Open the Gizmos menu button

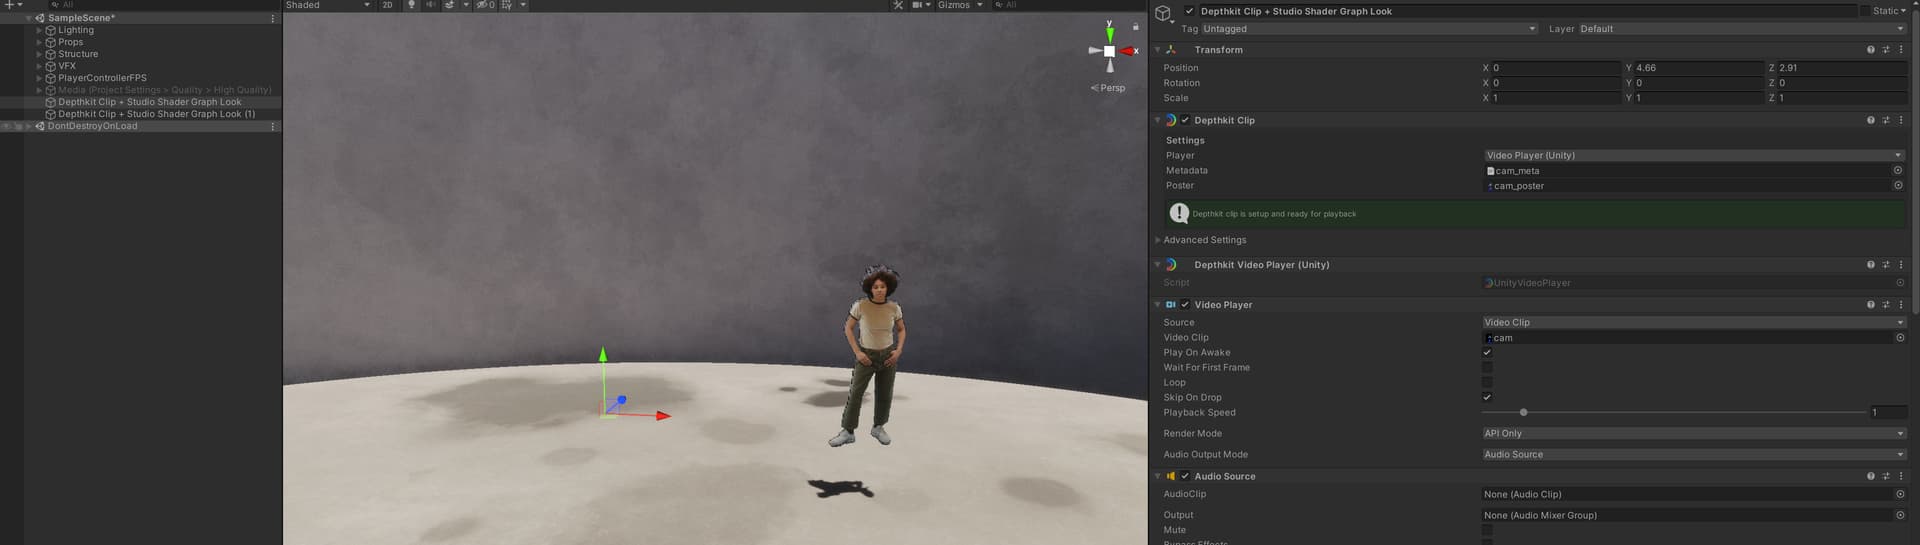coord(954,5)
